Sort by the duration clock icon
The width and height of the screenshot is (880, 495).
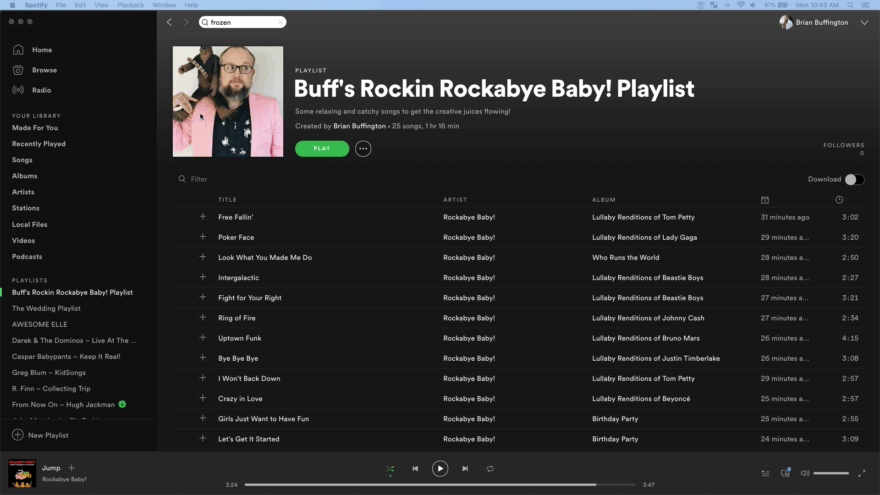tap(839, 200)
